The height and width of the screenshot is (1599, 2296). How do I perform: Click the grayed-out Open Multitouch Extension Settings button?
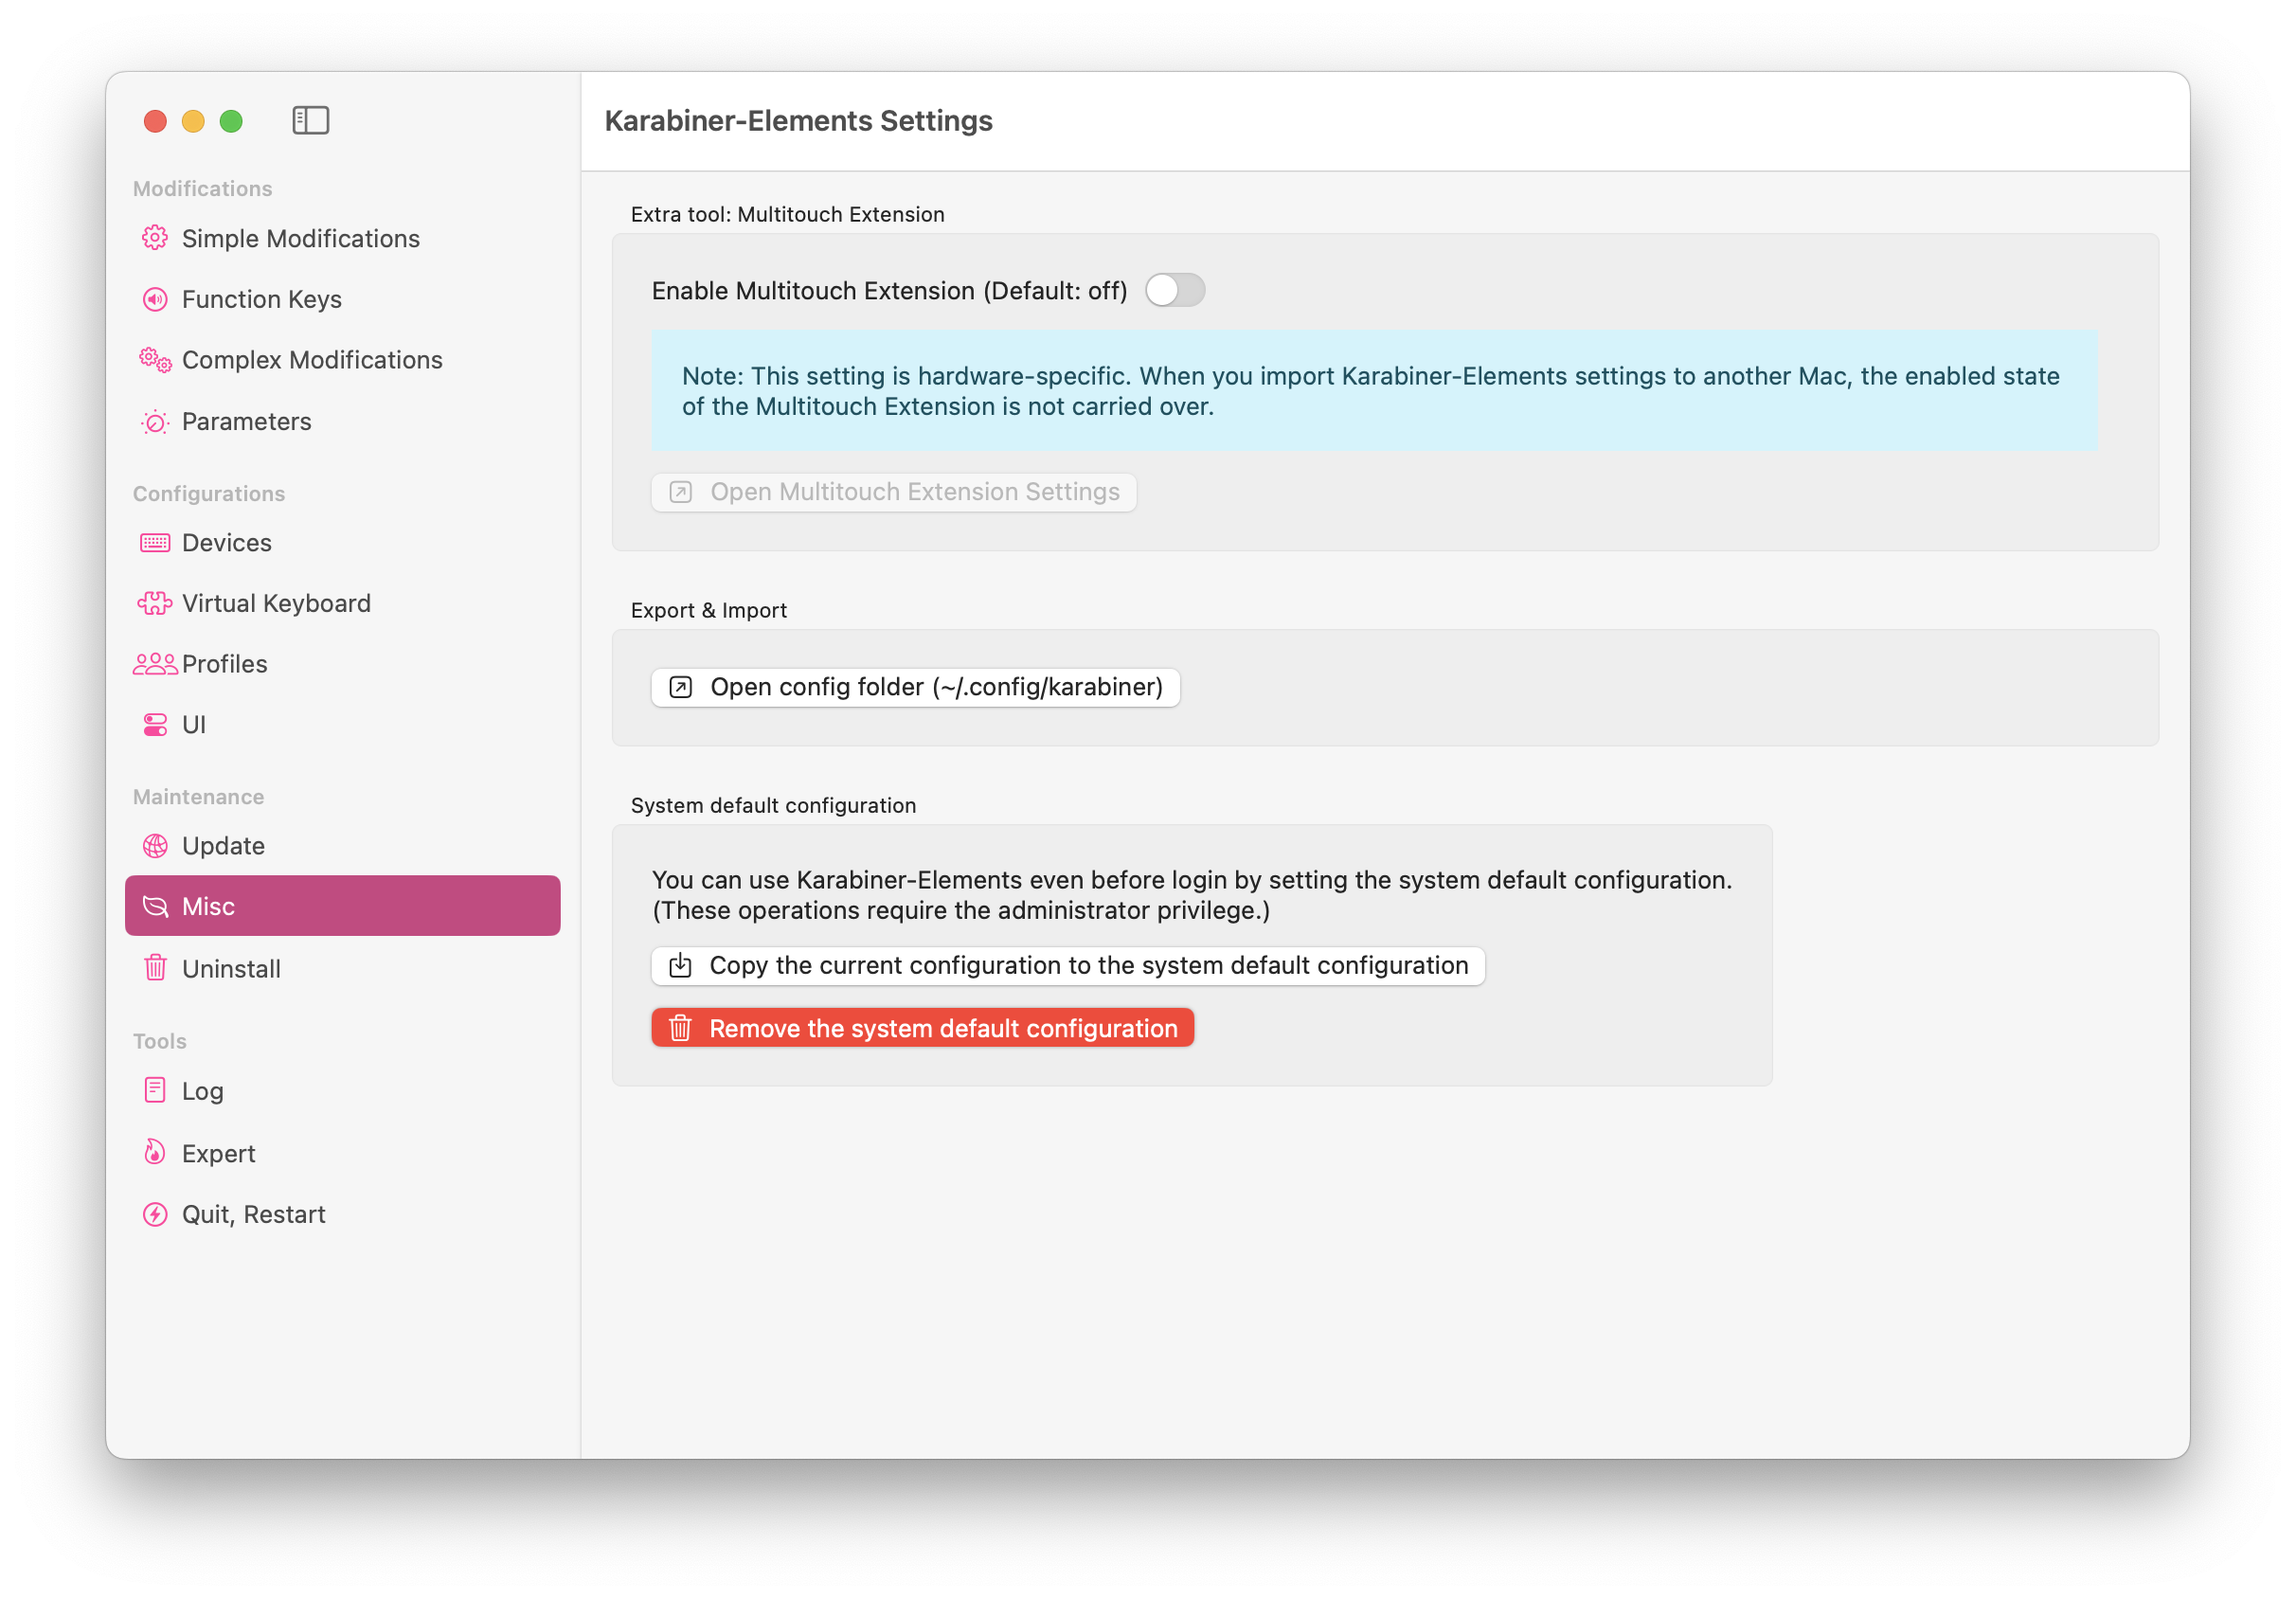coord(893,492)
